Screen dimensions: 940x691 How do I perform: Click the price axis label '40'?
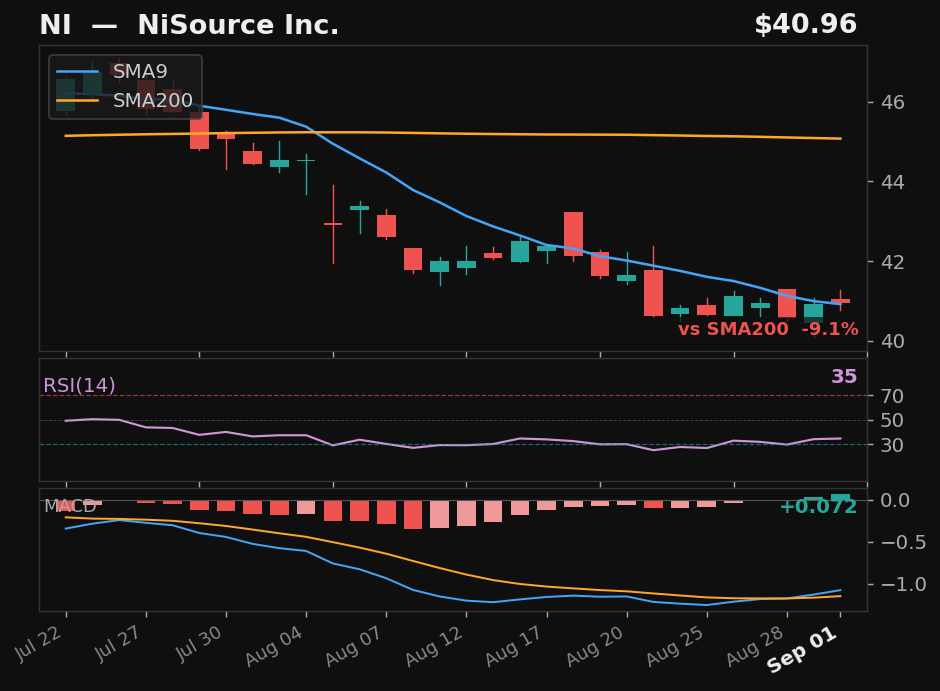893,342
